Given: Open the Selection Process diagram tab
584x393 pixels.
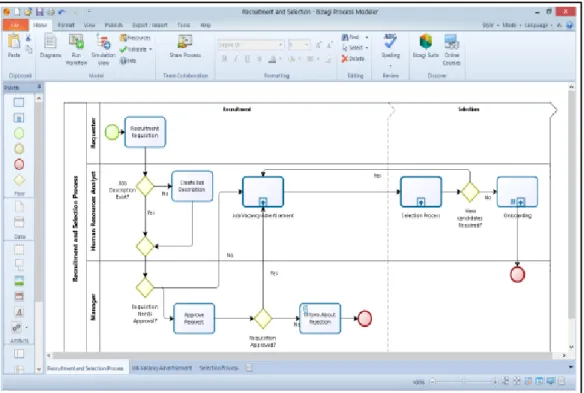Looking at the screenshot, I should (219, 368).
